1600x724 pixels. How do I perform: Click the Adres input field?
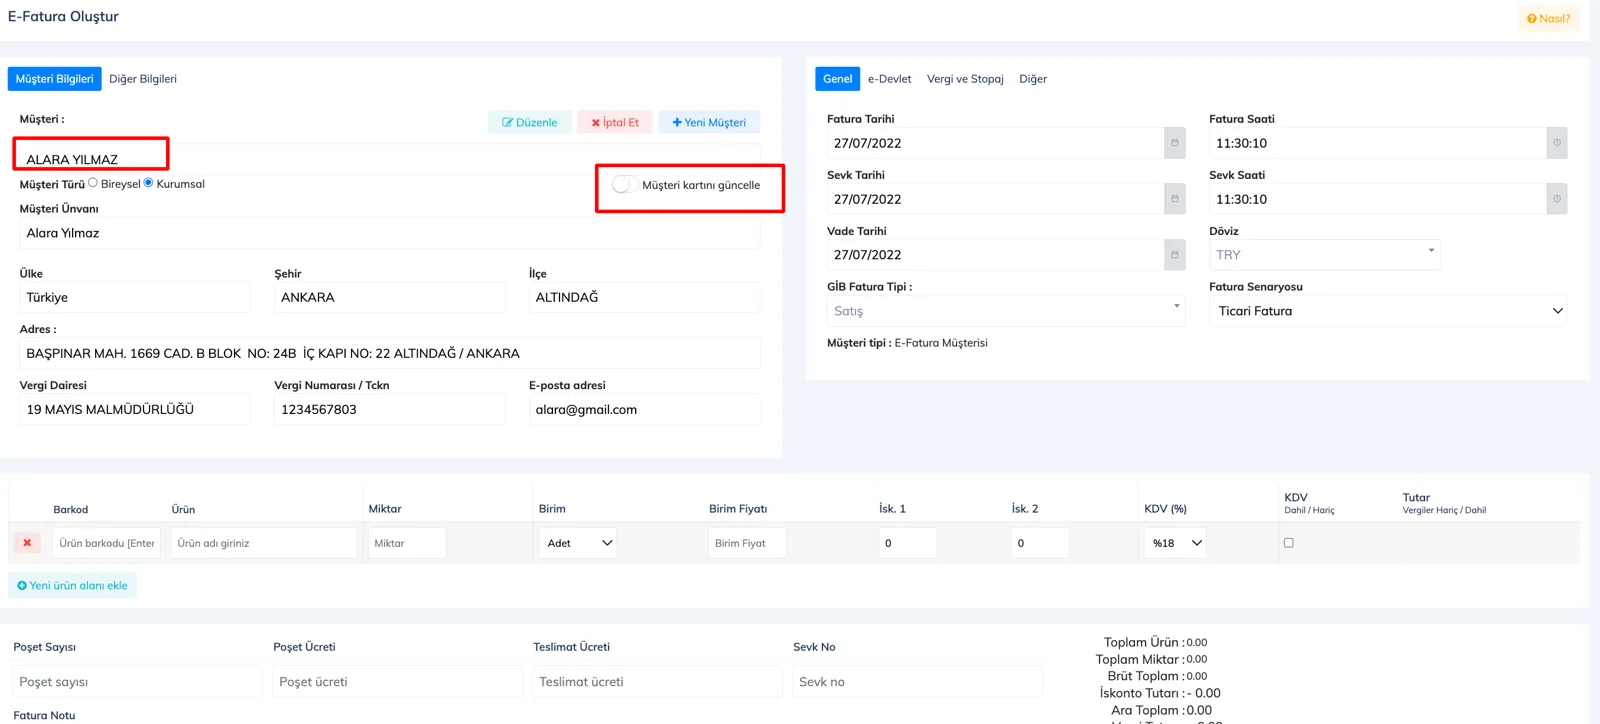coord(390,353)
